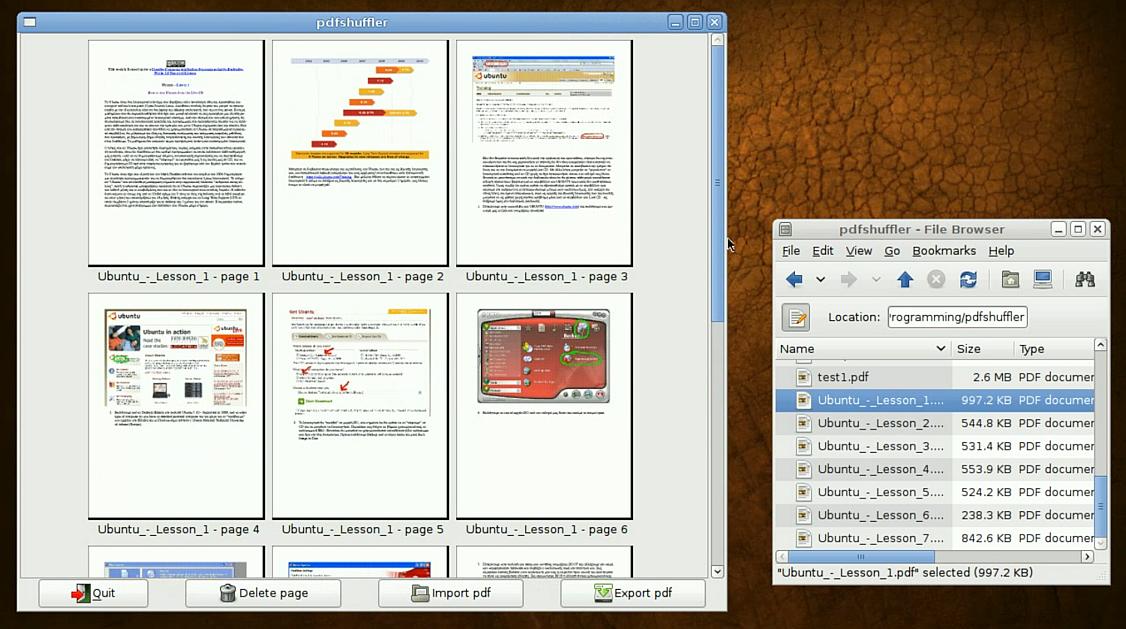Open the Edit menu
Viewport: 1126px width, 629px height.
822,251
